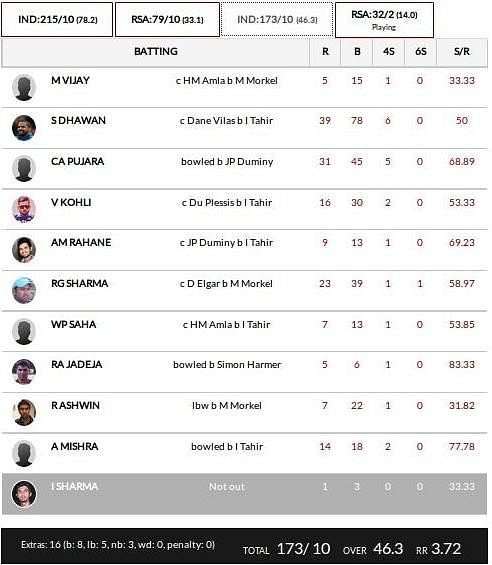The height and width of the screenshot is (565, 492).
Task: Click I Sharma's profile photo
Action: click(24, 494)
